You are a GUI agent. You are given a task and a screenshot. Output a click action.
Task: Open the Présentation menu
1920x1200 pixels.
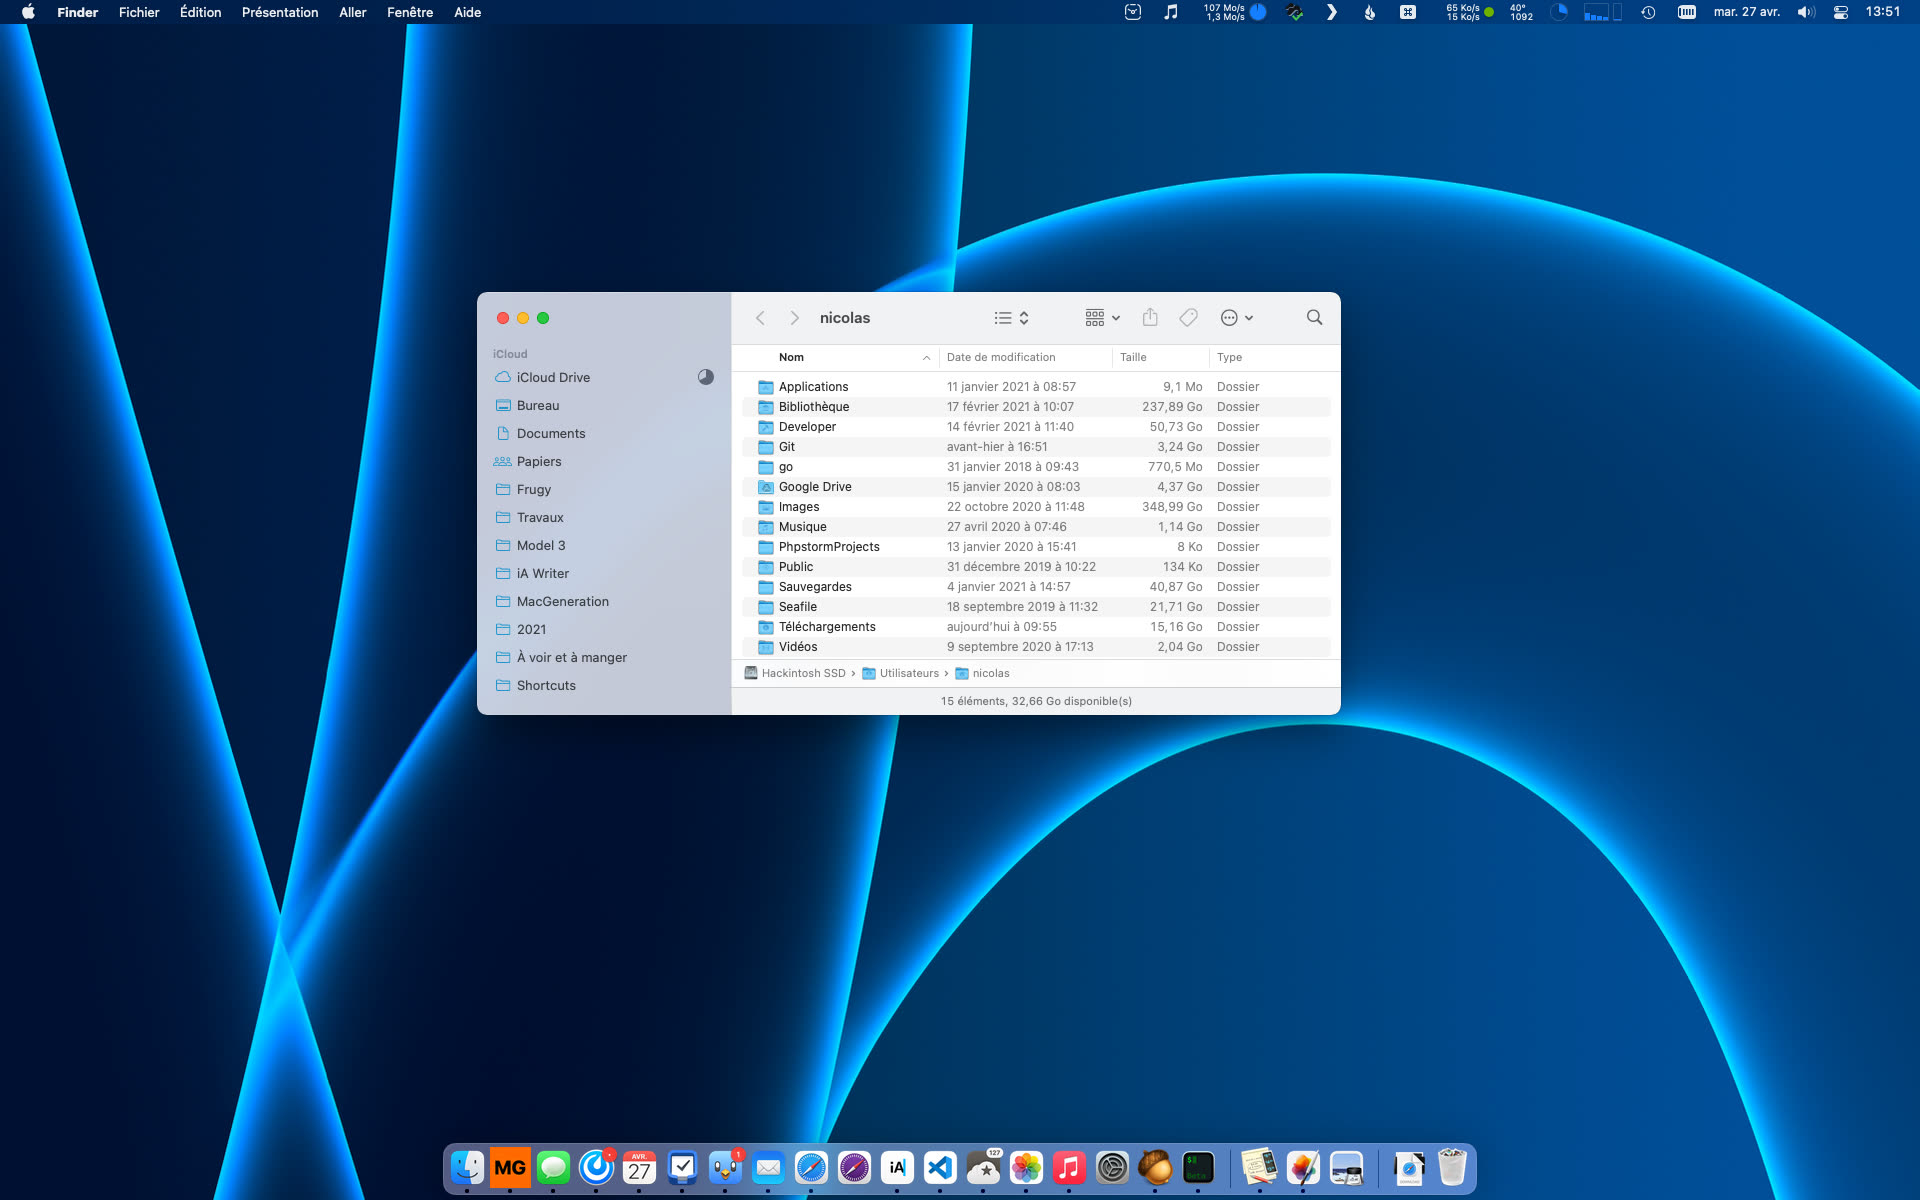pyautogui.click(x=280, y=12)
